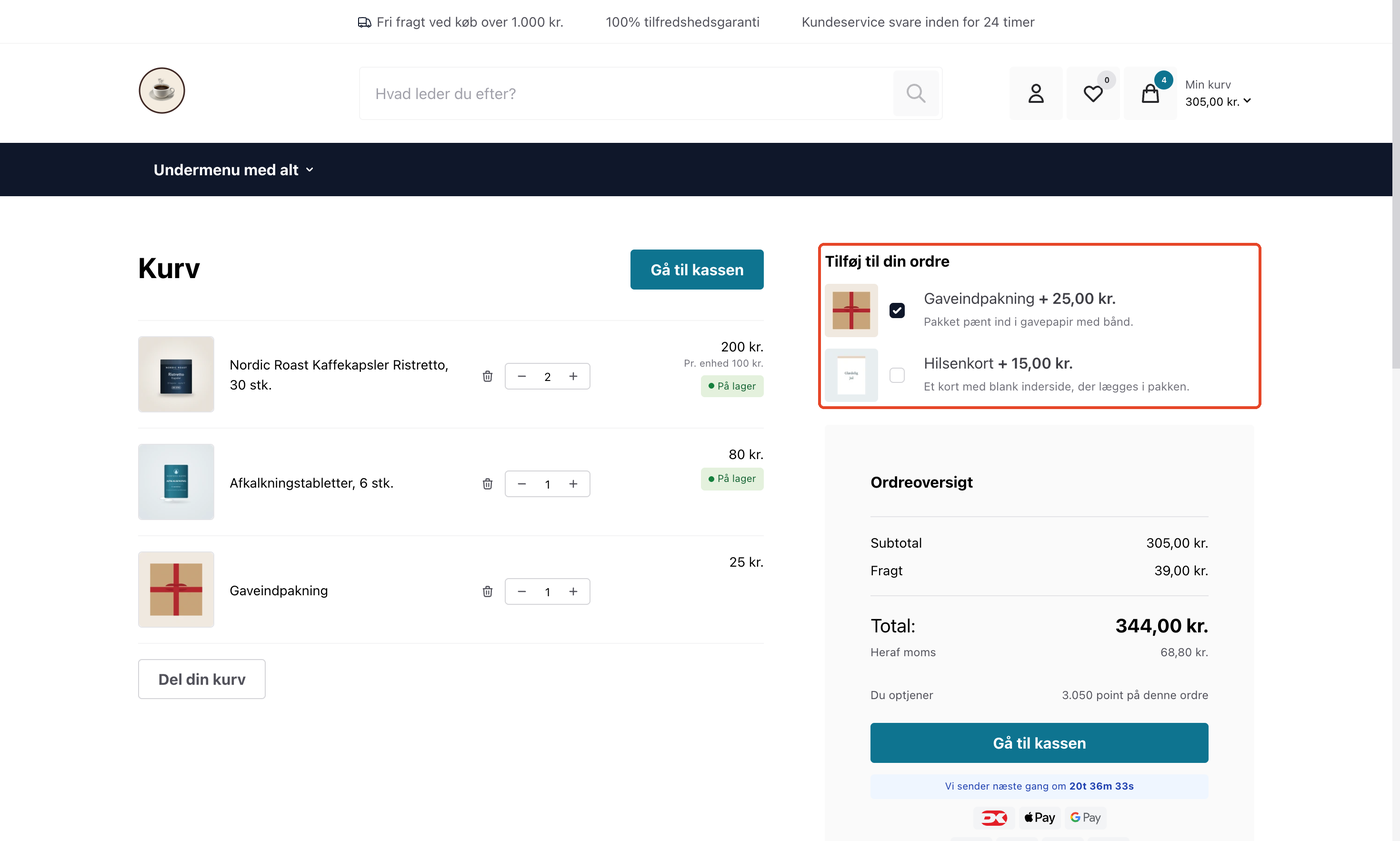Click Gå til kassen in Ordreoversigt

click(1039, 743)
